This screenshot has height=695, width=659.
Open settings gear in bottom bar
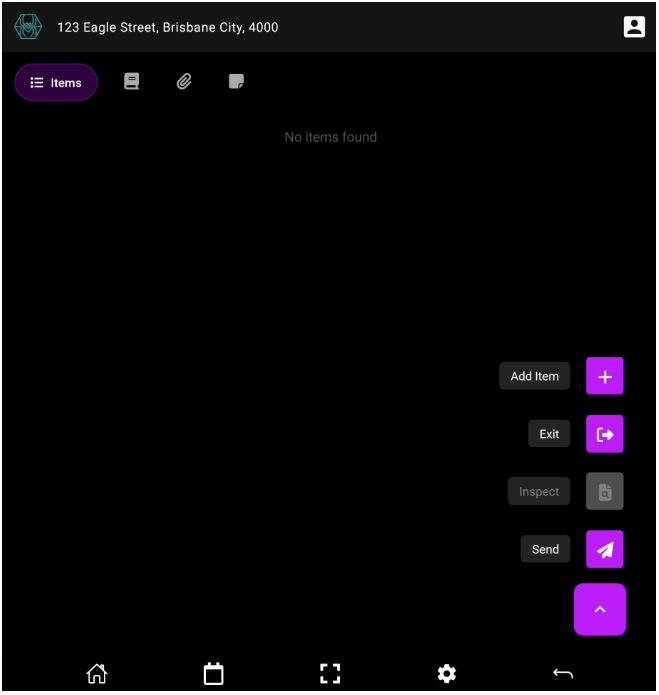coord(447,674)
